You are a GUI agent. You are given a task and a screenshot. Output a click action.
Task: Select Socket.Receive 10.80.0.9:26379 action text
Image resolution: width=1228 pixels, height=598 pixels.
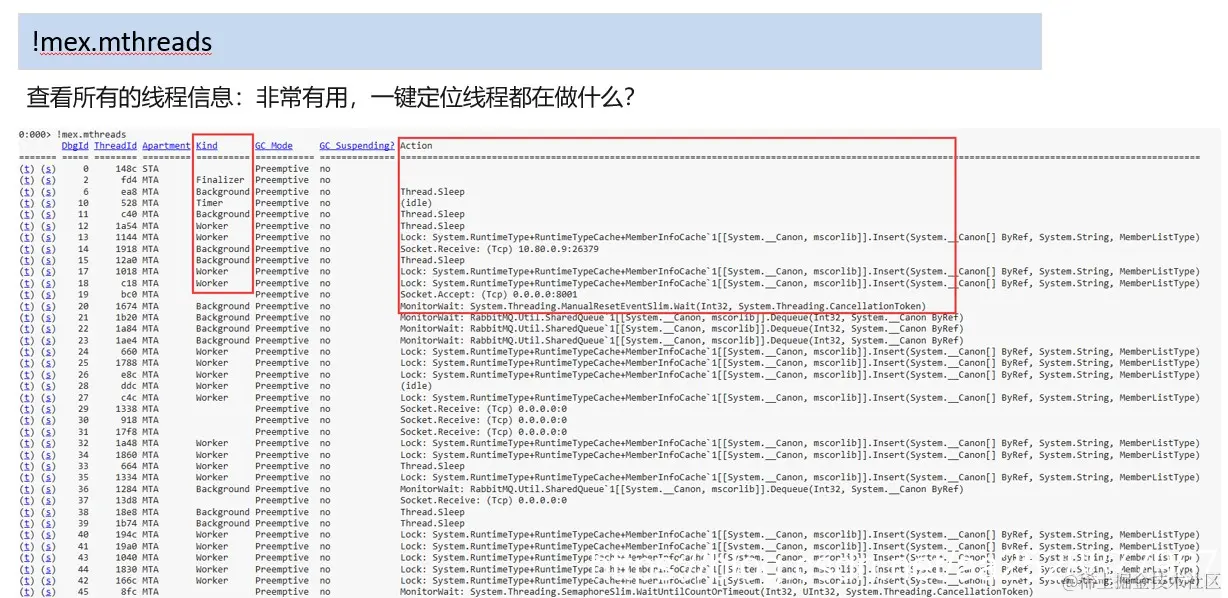tap(499, 249)
